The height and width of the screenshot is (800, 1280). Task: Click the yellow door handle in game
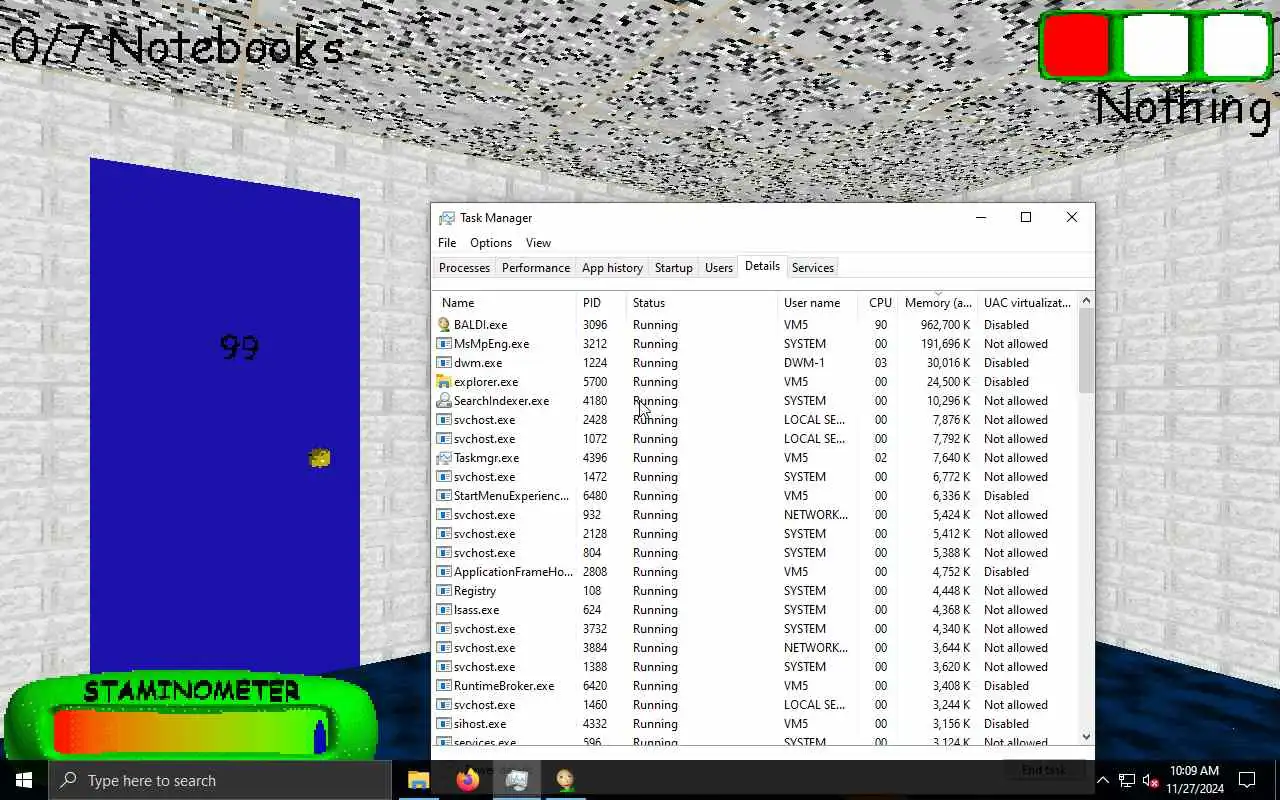[319, 458]
